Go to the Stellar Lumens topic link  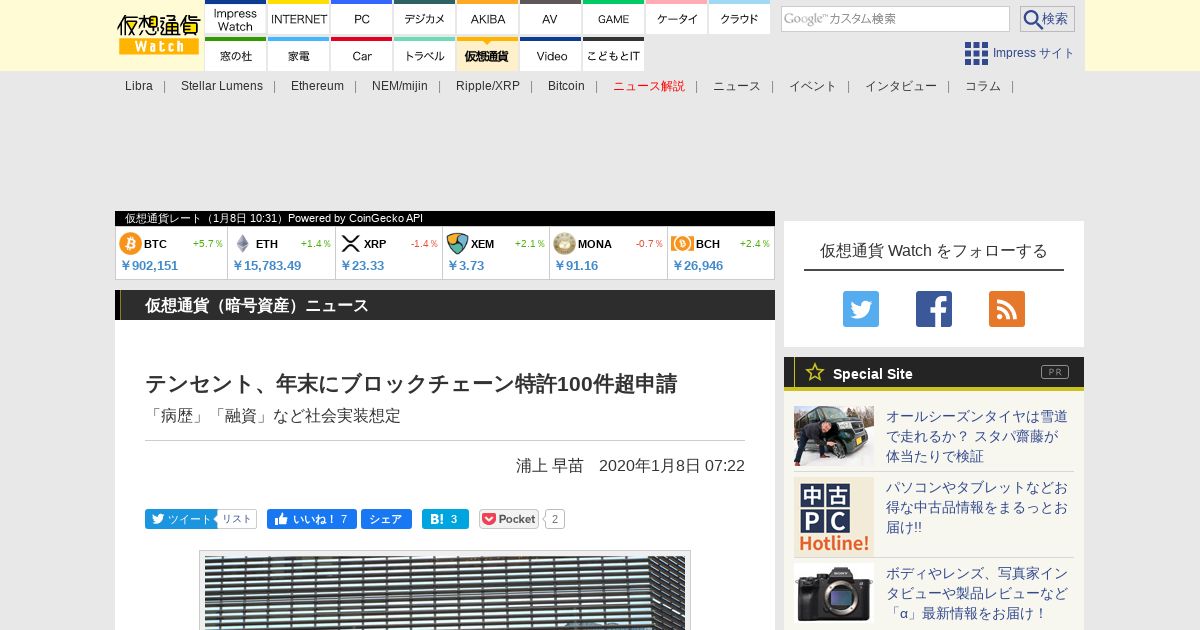tap(222, 86)
